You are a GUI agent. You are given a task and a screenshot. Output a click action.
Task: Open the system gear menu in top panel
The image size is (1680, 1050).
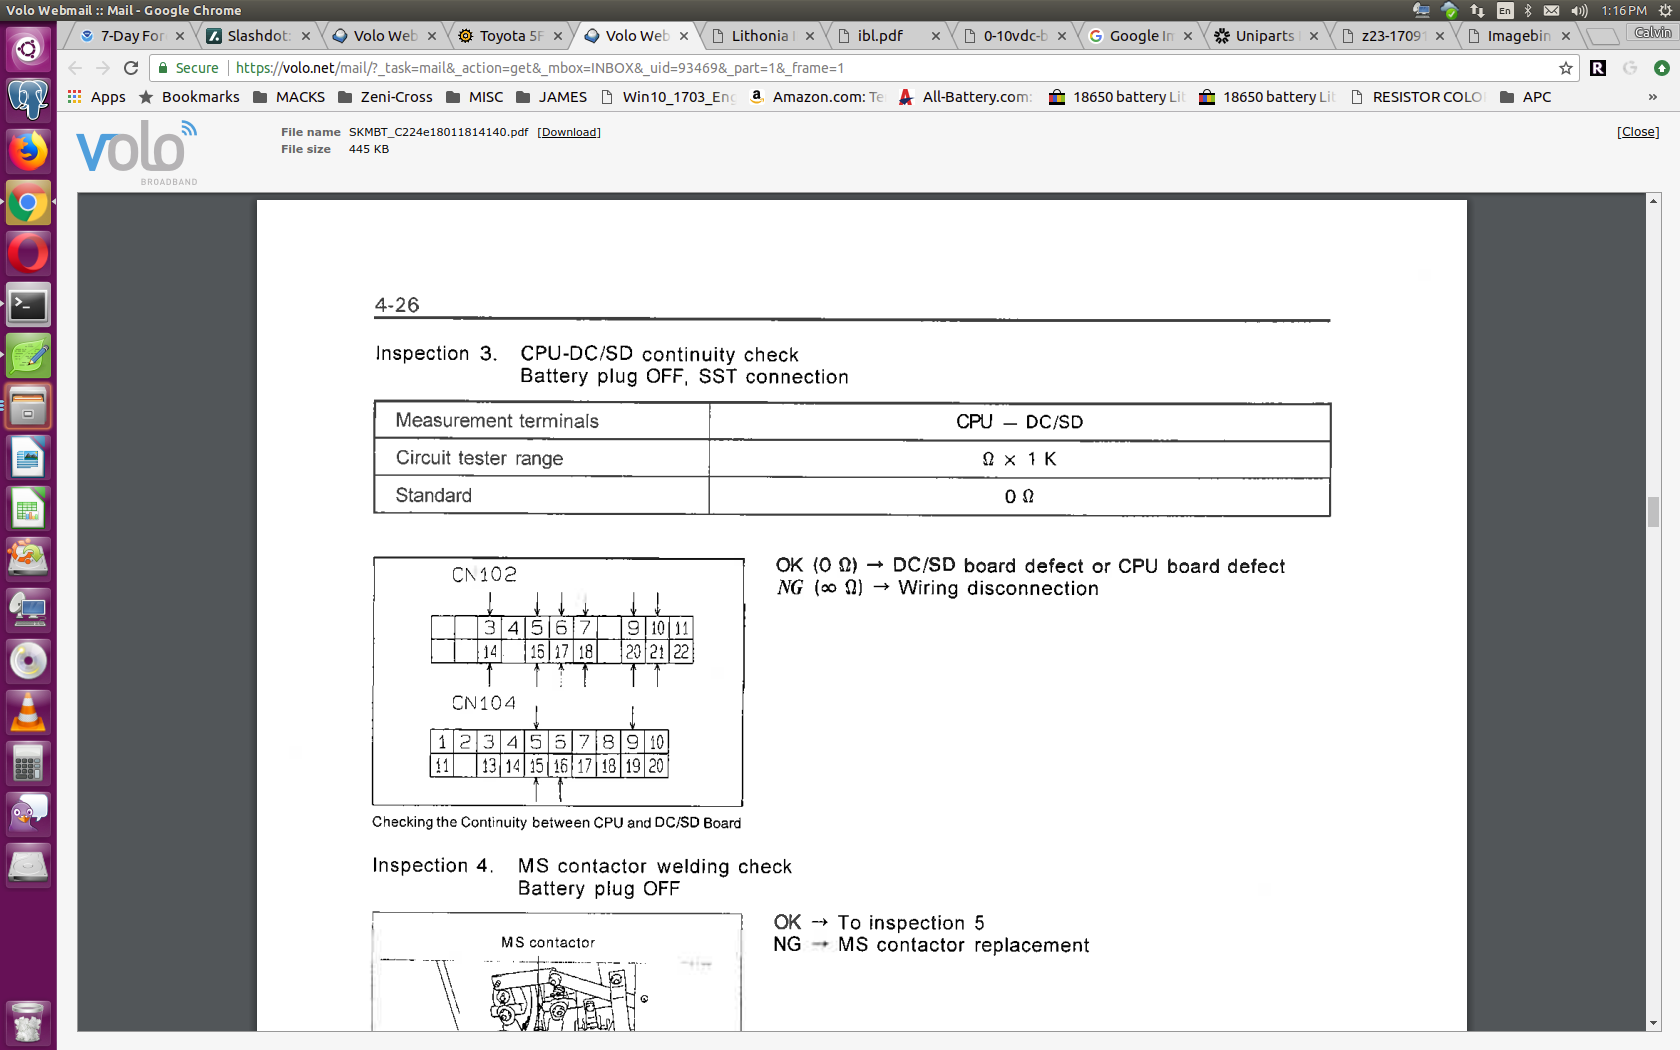(x=1665, y=10)
